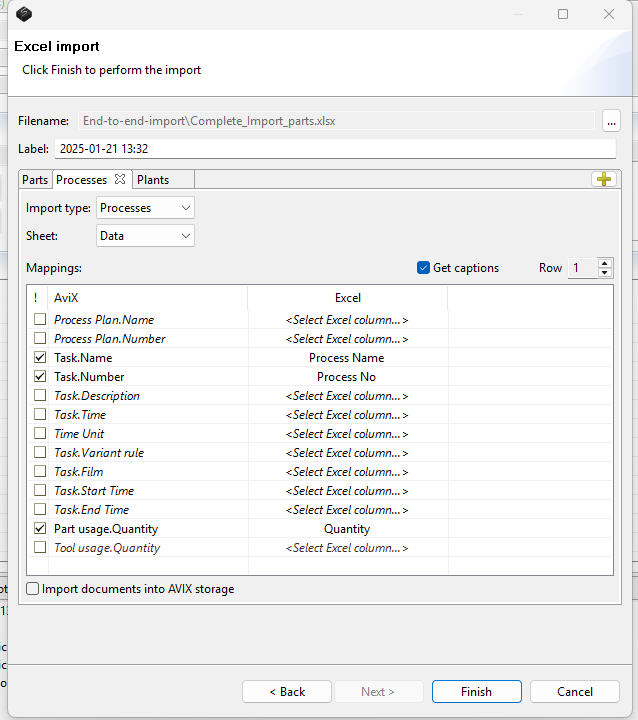Click the application logo icon in title bar
This screenshot has width=638, height=720.
(24, 14)
